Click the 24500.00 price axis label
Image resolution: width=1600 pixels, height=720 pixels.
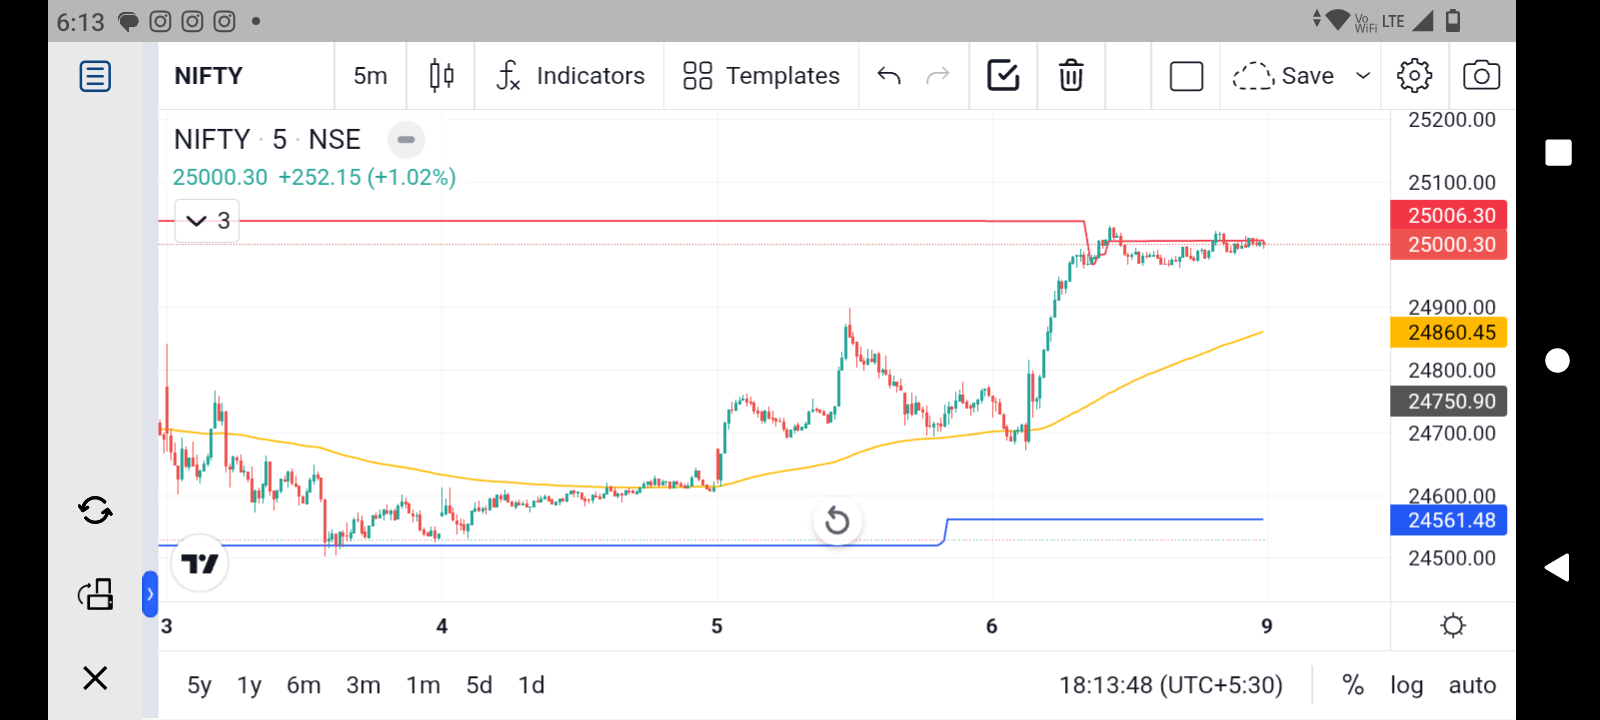coord(1452,558)
